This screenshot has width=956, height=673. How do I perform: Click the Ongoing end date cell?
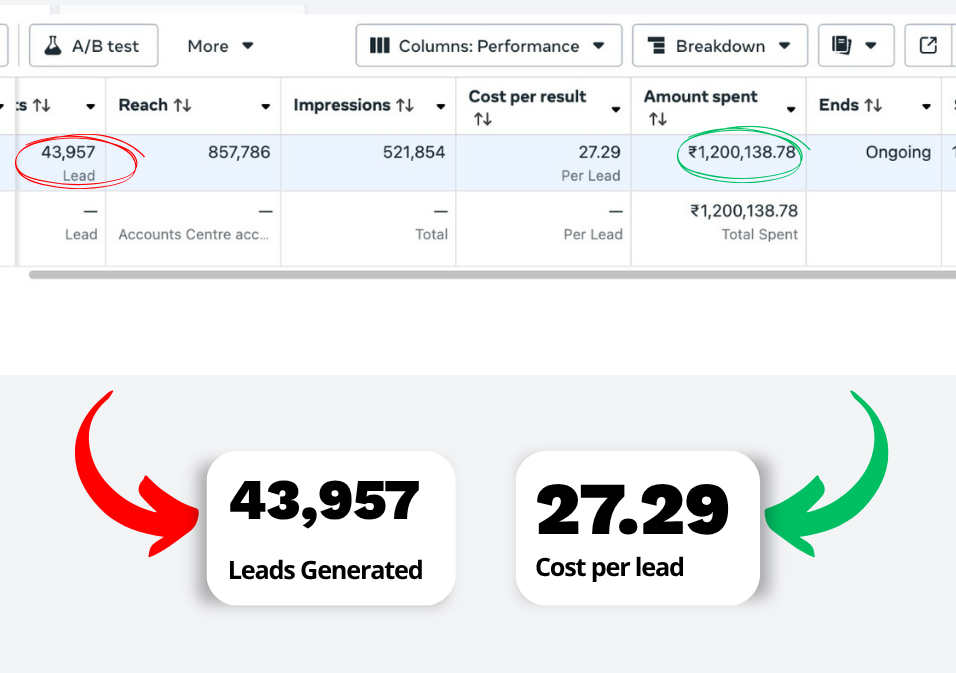pos(898,153)
